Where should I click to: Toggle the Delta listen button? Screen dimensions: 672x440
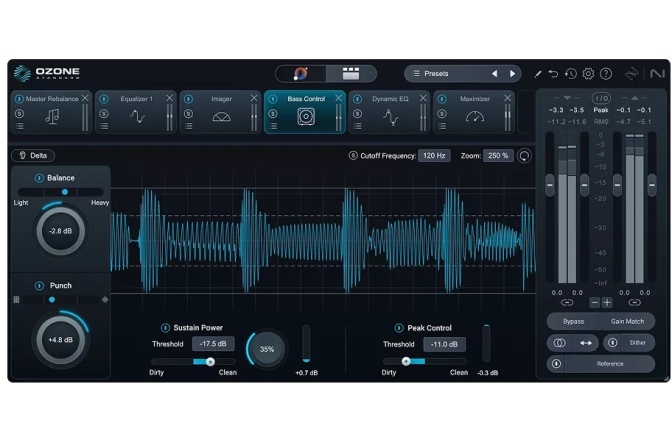click(x=33, y=155)
